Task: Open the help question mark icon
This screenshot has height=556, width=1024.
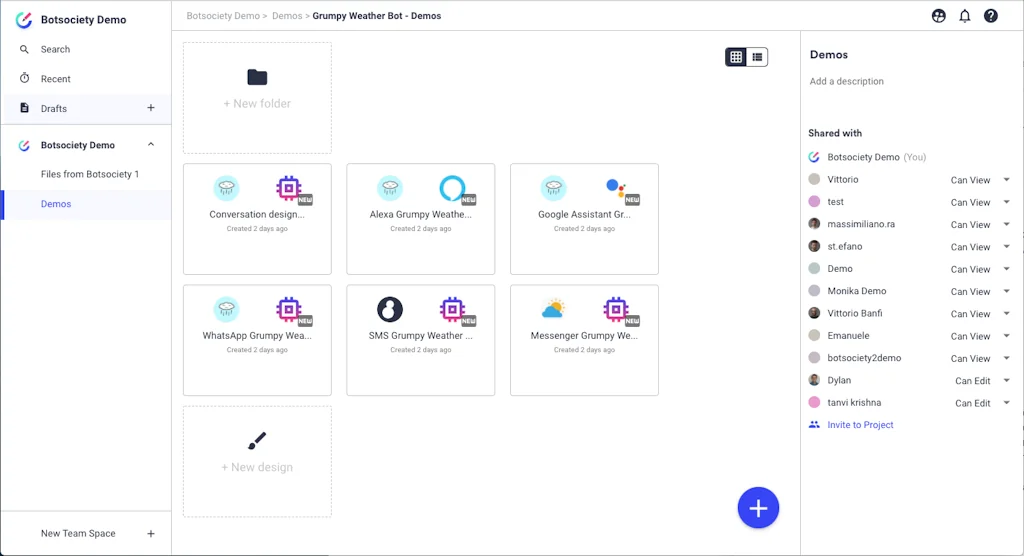Action: click(990, 16)
